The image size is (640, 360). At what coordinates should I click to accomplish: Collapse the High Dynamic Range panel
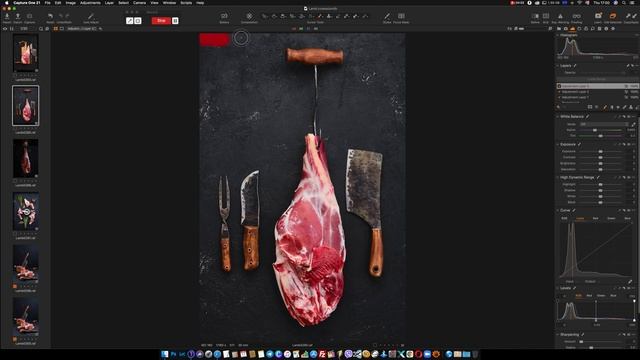pos(558,178)
